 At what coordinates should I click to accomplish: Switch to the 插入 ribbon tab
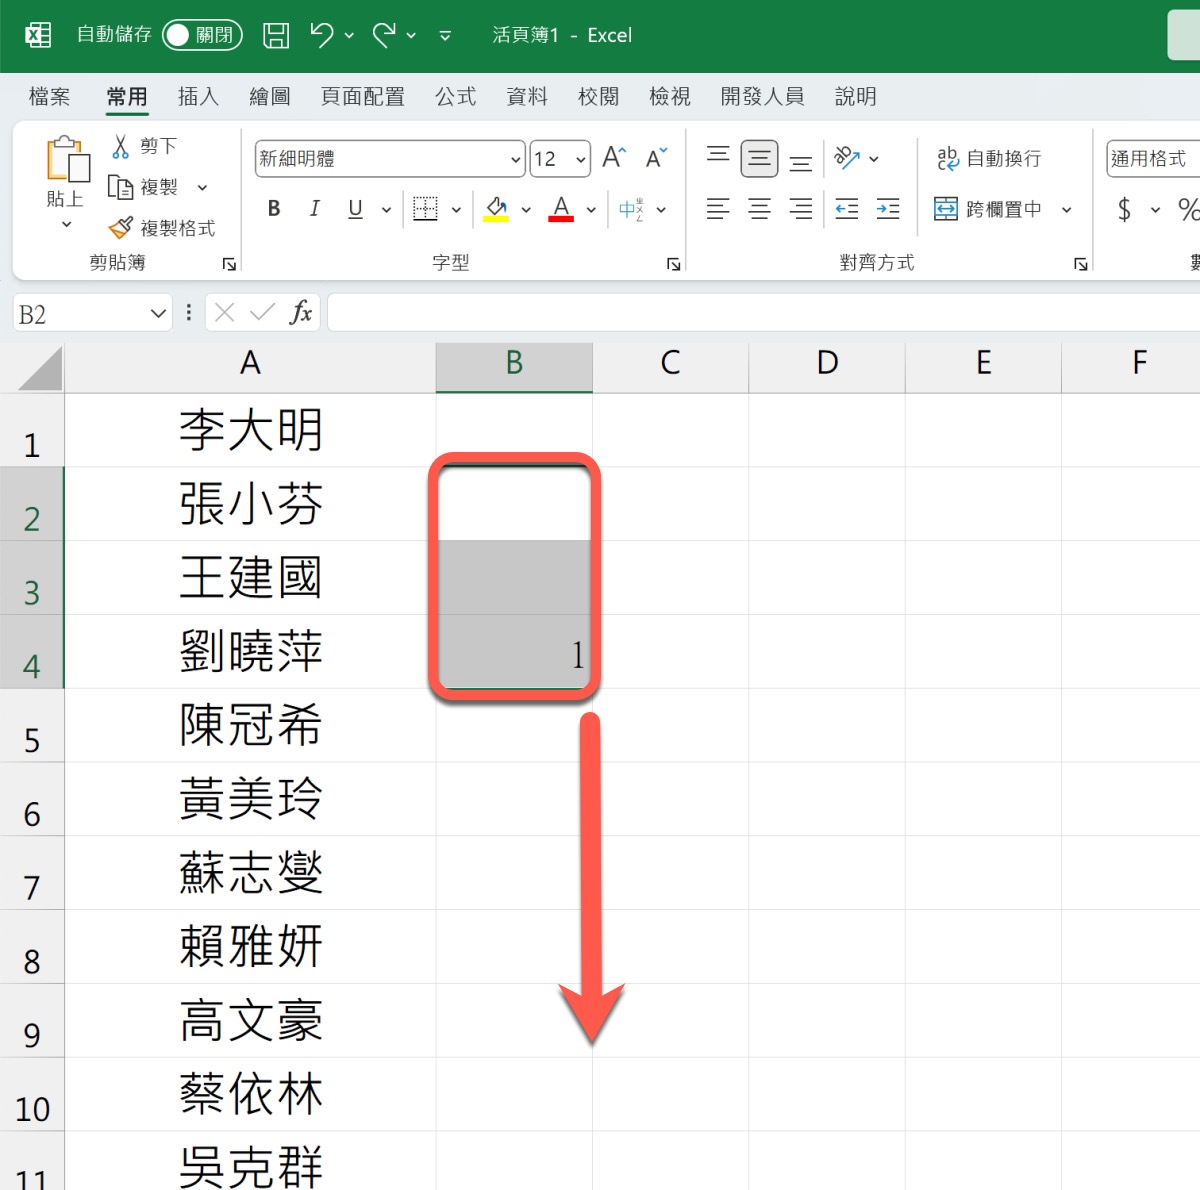(x=198, y=96)
